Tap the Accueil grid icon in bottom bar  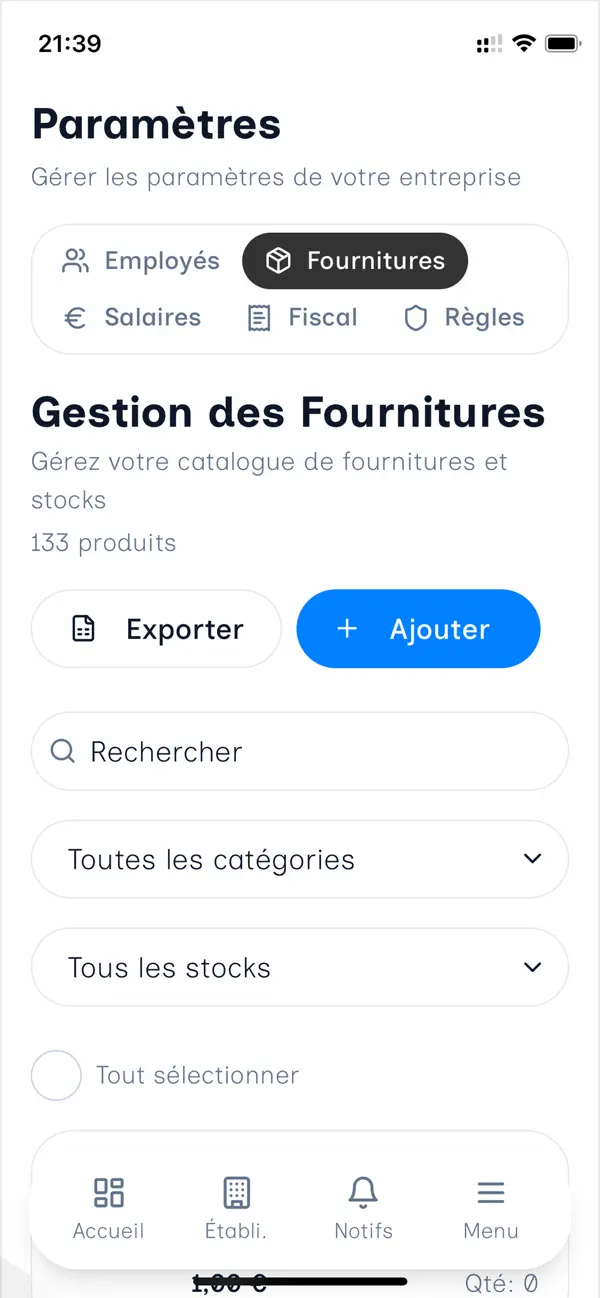[x=108, y=1192]
